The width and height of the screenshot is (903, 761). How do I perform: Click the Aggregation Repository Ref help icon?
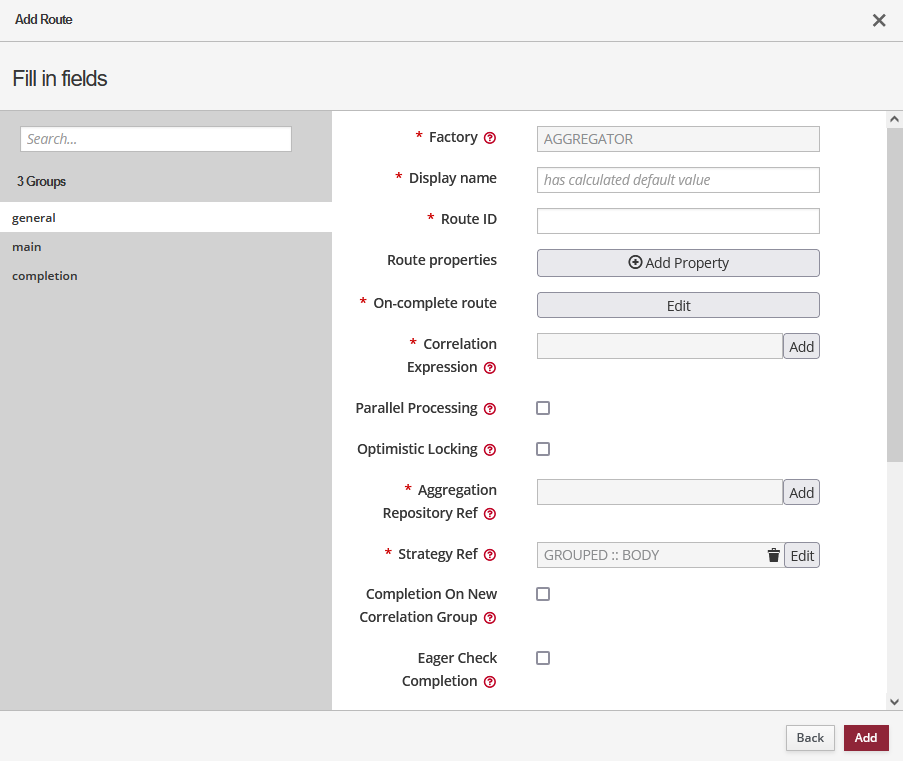(x=490, y=514)
